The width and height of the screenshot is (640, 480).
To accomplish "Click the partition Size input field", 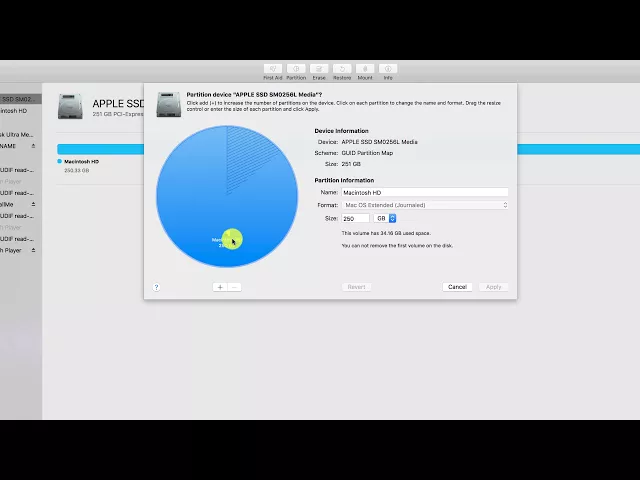I will pos(355,218).
